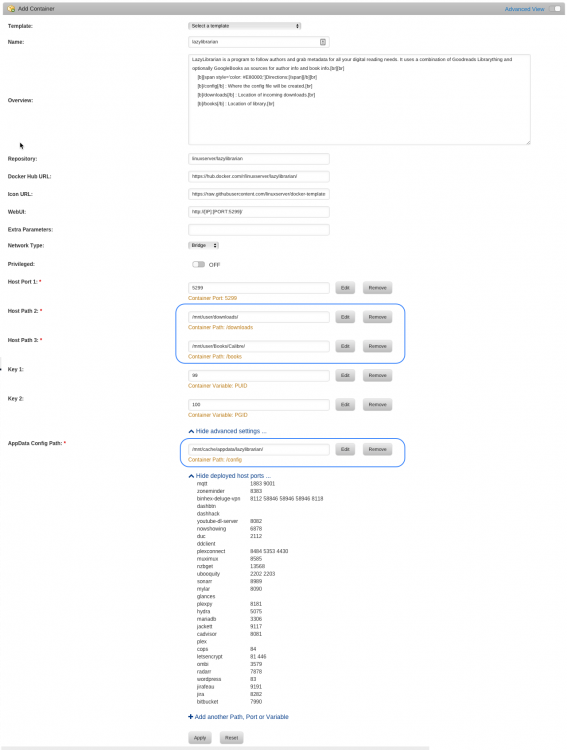Click the Icon URL field
567x750 pixels.
pyautogui.click(x=258, y=194)
